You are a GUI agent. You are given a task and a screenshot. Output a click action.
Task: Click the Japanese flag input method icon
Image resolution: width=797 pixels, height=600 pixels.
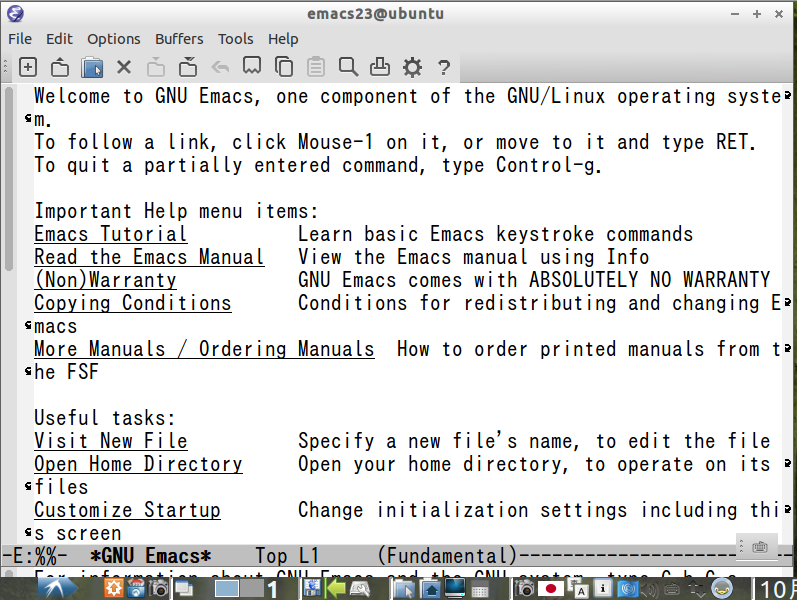click(550, 589)
